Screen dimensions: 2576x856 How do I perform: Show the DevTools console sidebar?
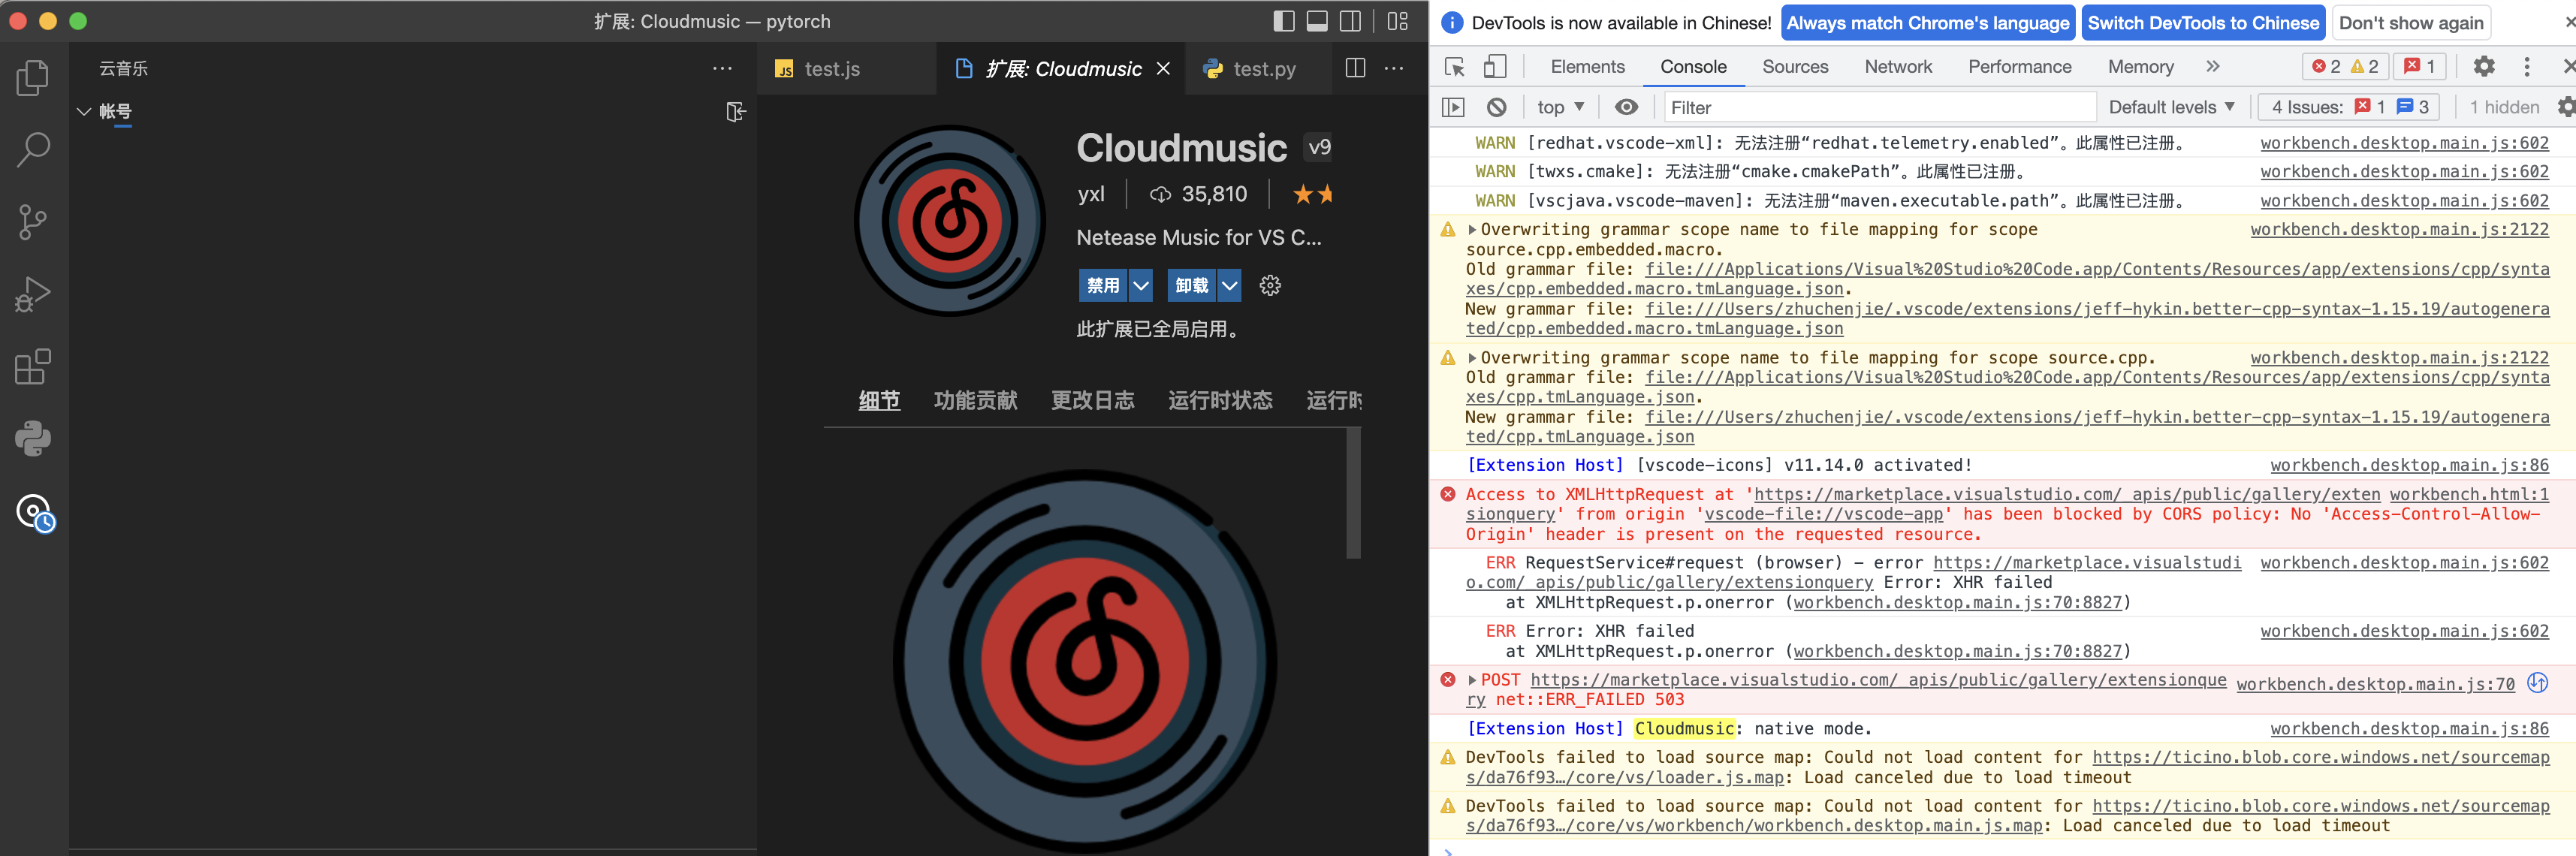[x=1453, y=107]
